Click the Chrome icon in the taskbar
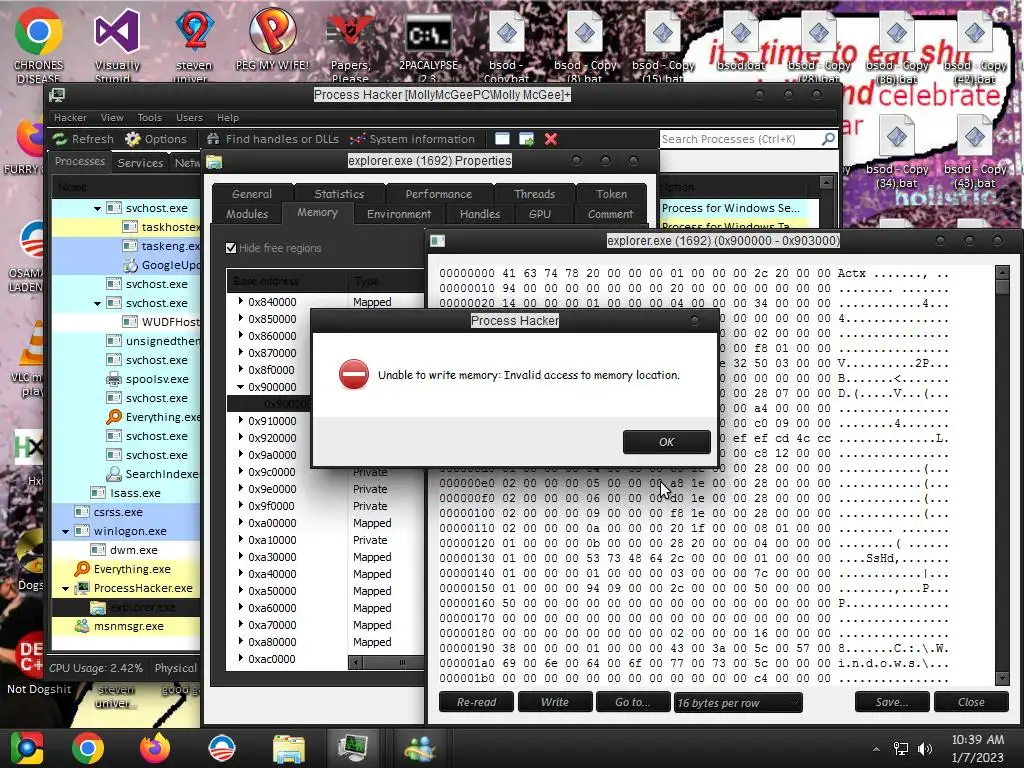Screen dimensions: 1024x768 click(x=88, y=748)
